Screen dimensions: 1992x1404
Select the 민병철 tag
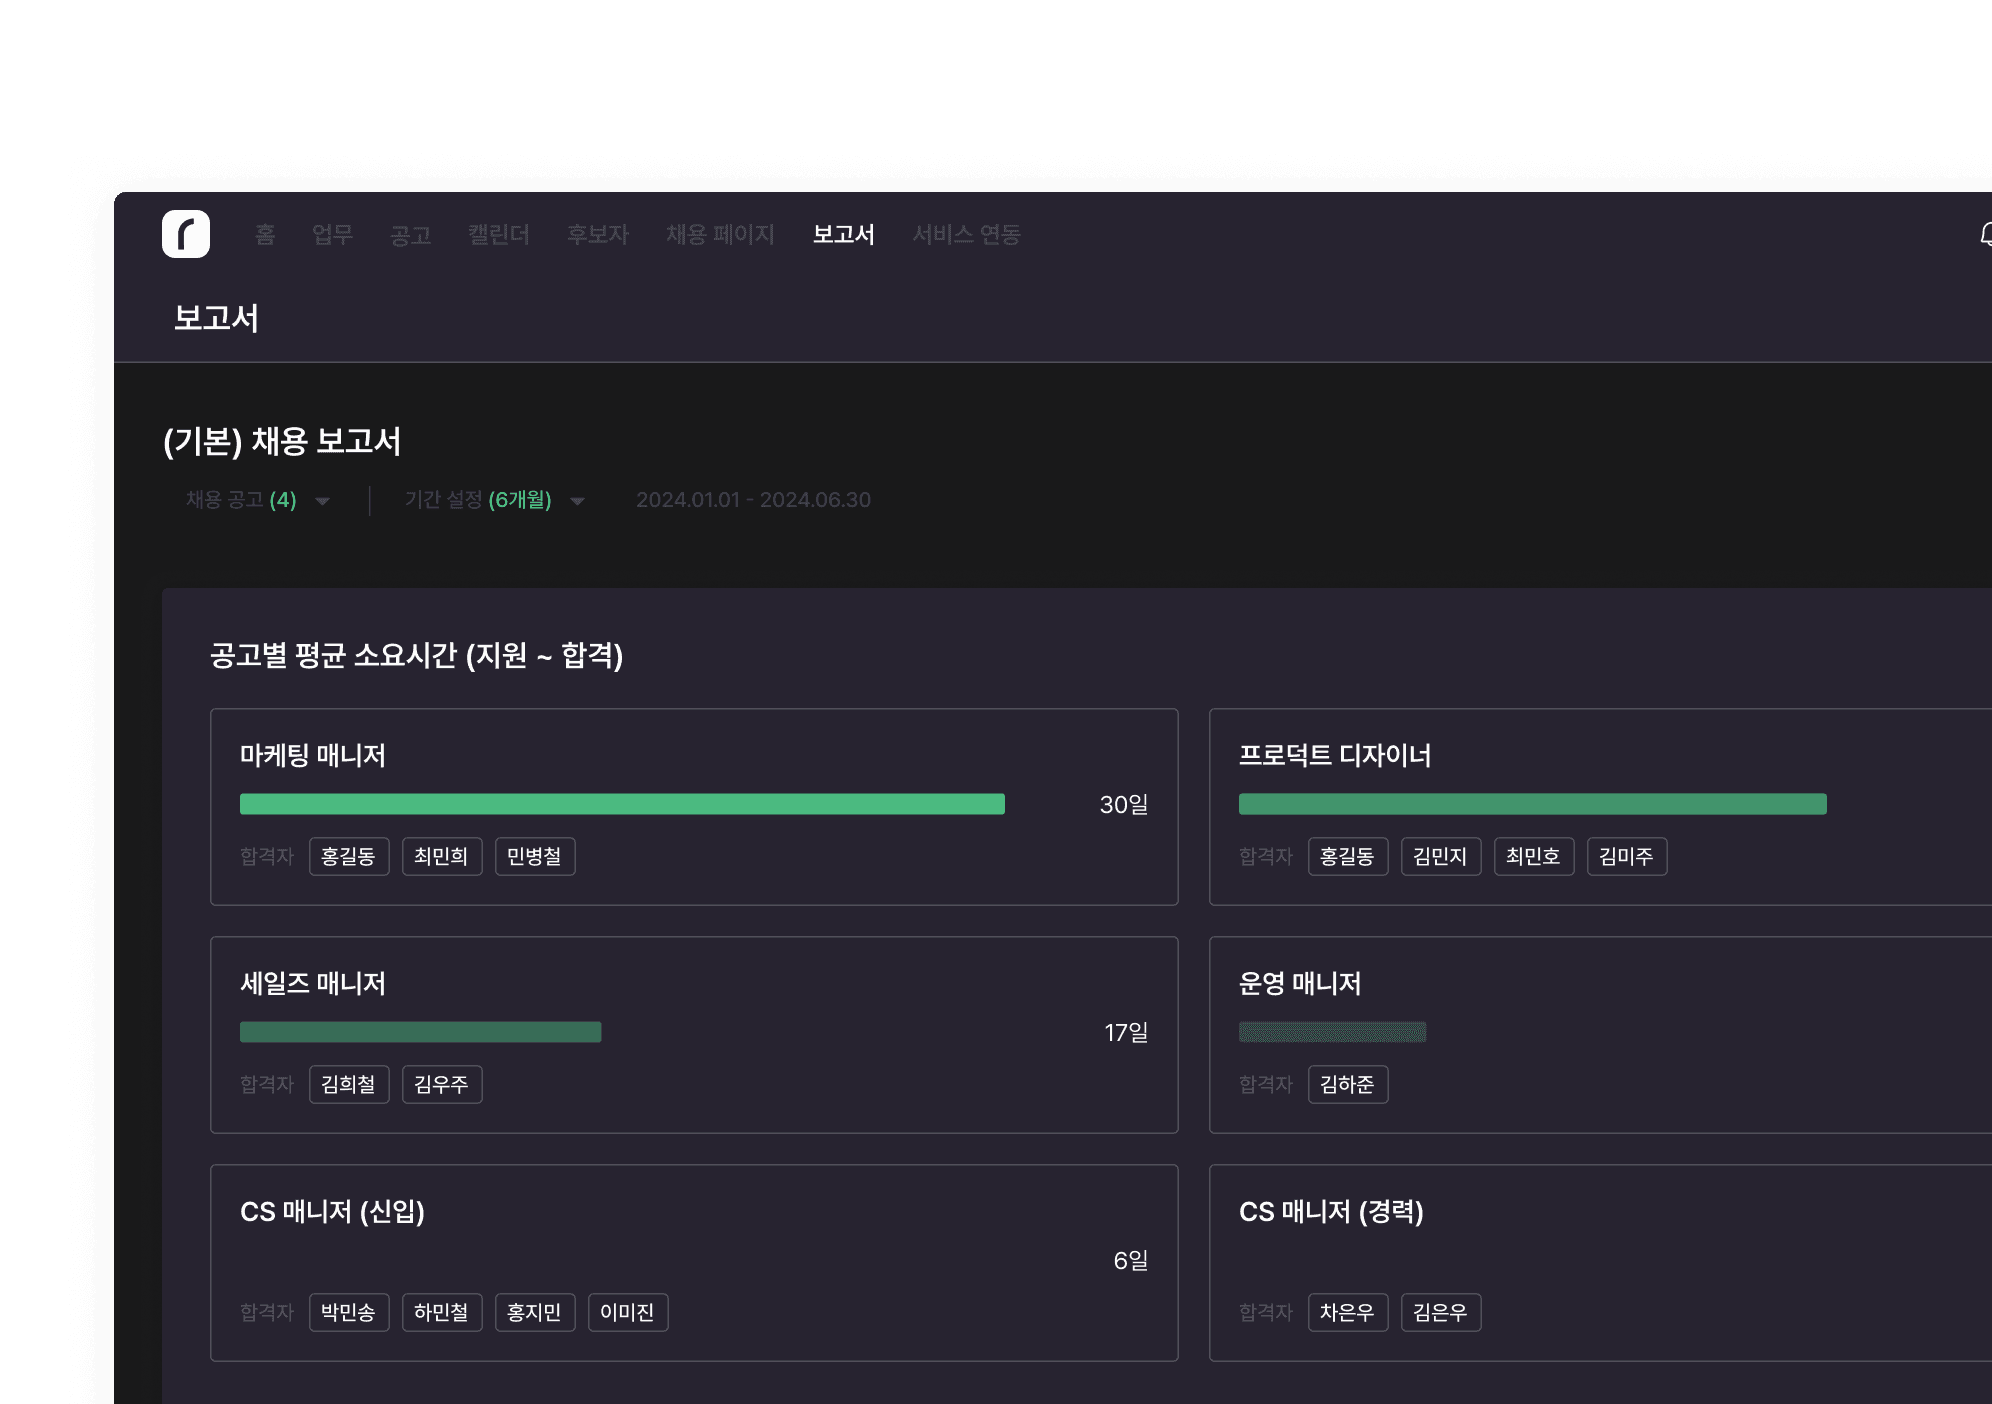(535, 856)
